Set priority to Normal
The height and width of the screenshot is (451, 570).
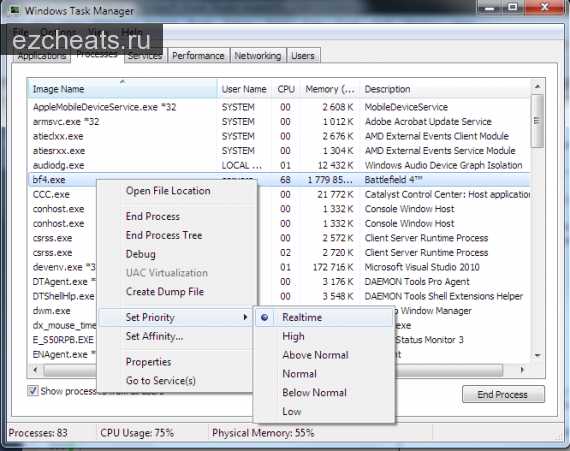[x=300, y=374]
